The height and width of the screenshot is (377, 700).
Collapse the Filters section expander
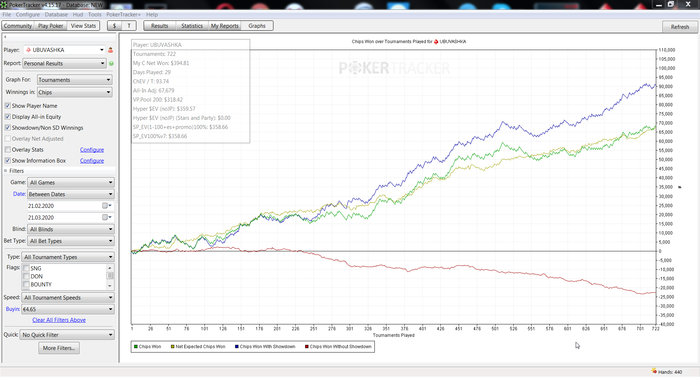point(6,171)
